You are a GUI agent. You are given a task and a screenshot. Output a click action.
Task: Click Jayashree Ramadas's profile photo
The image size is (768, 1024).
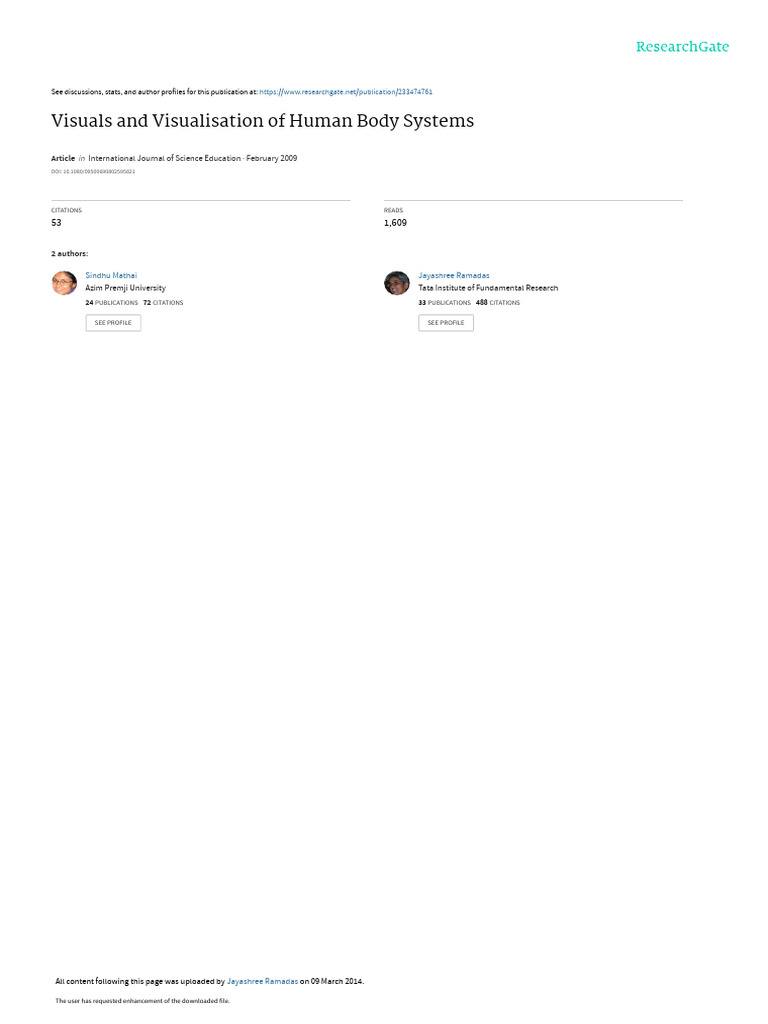pos(396,283)
